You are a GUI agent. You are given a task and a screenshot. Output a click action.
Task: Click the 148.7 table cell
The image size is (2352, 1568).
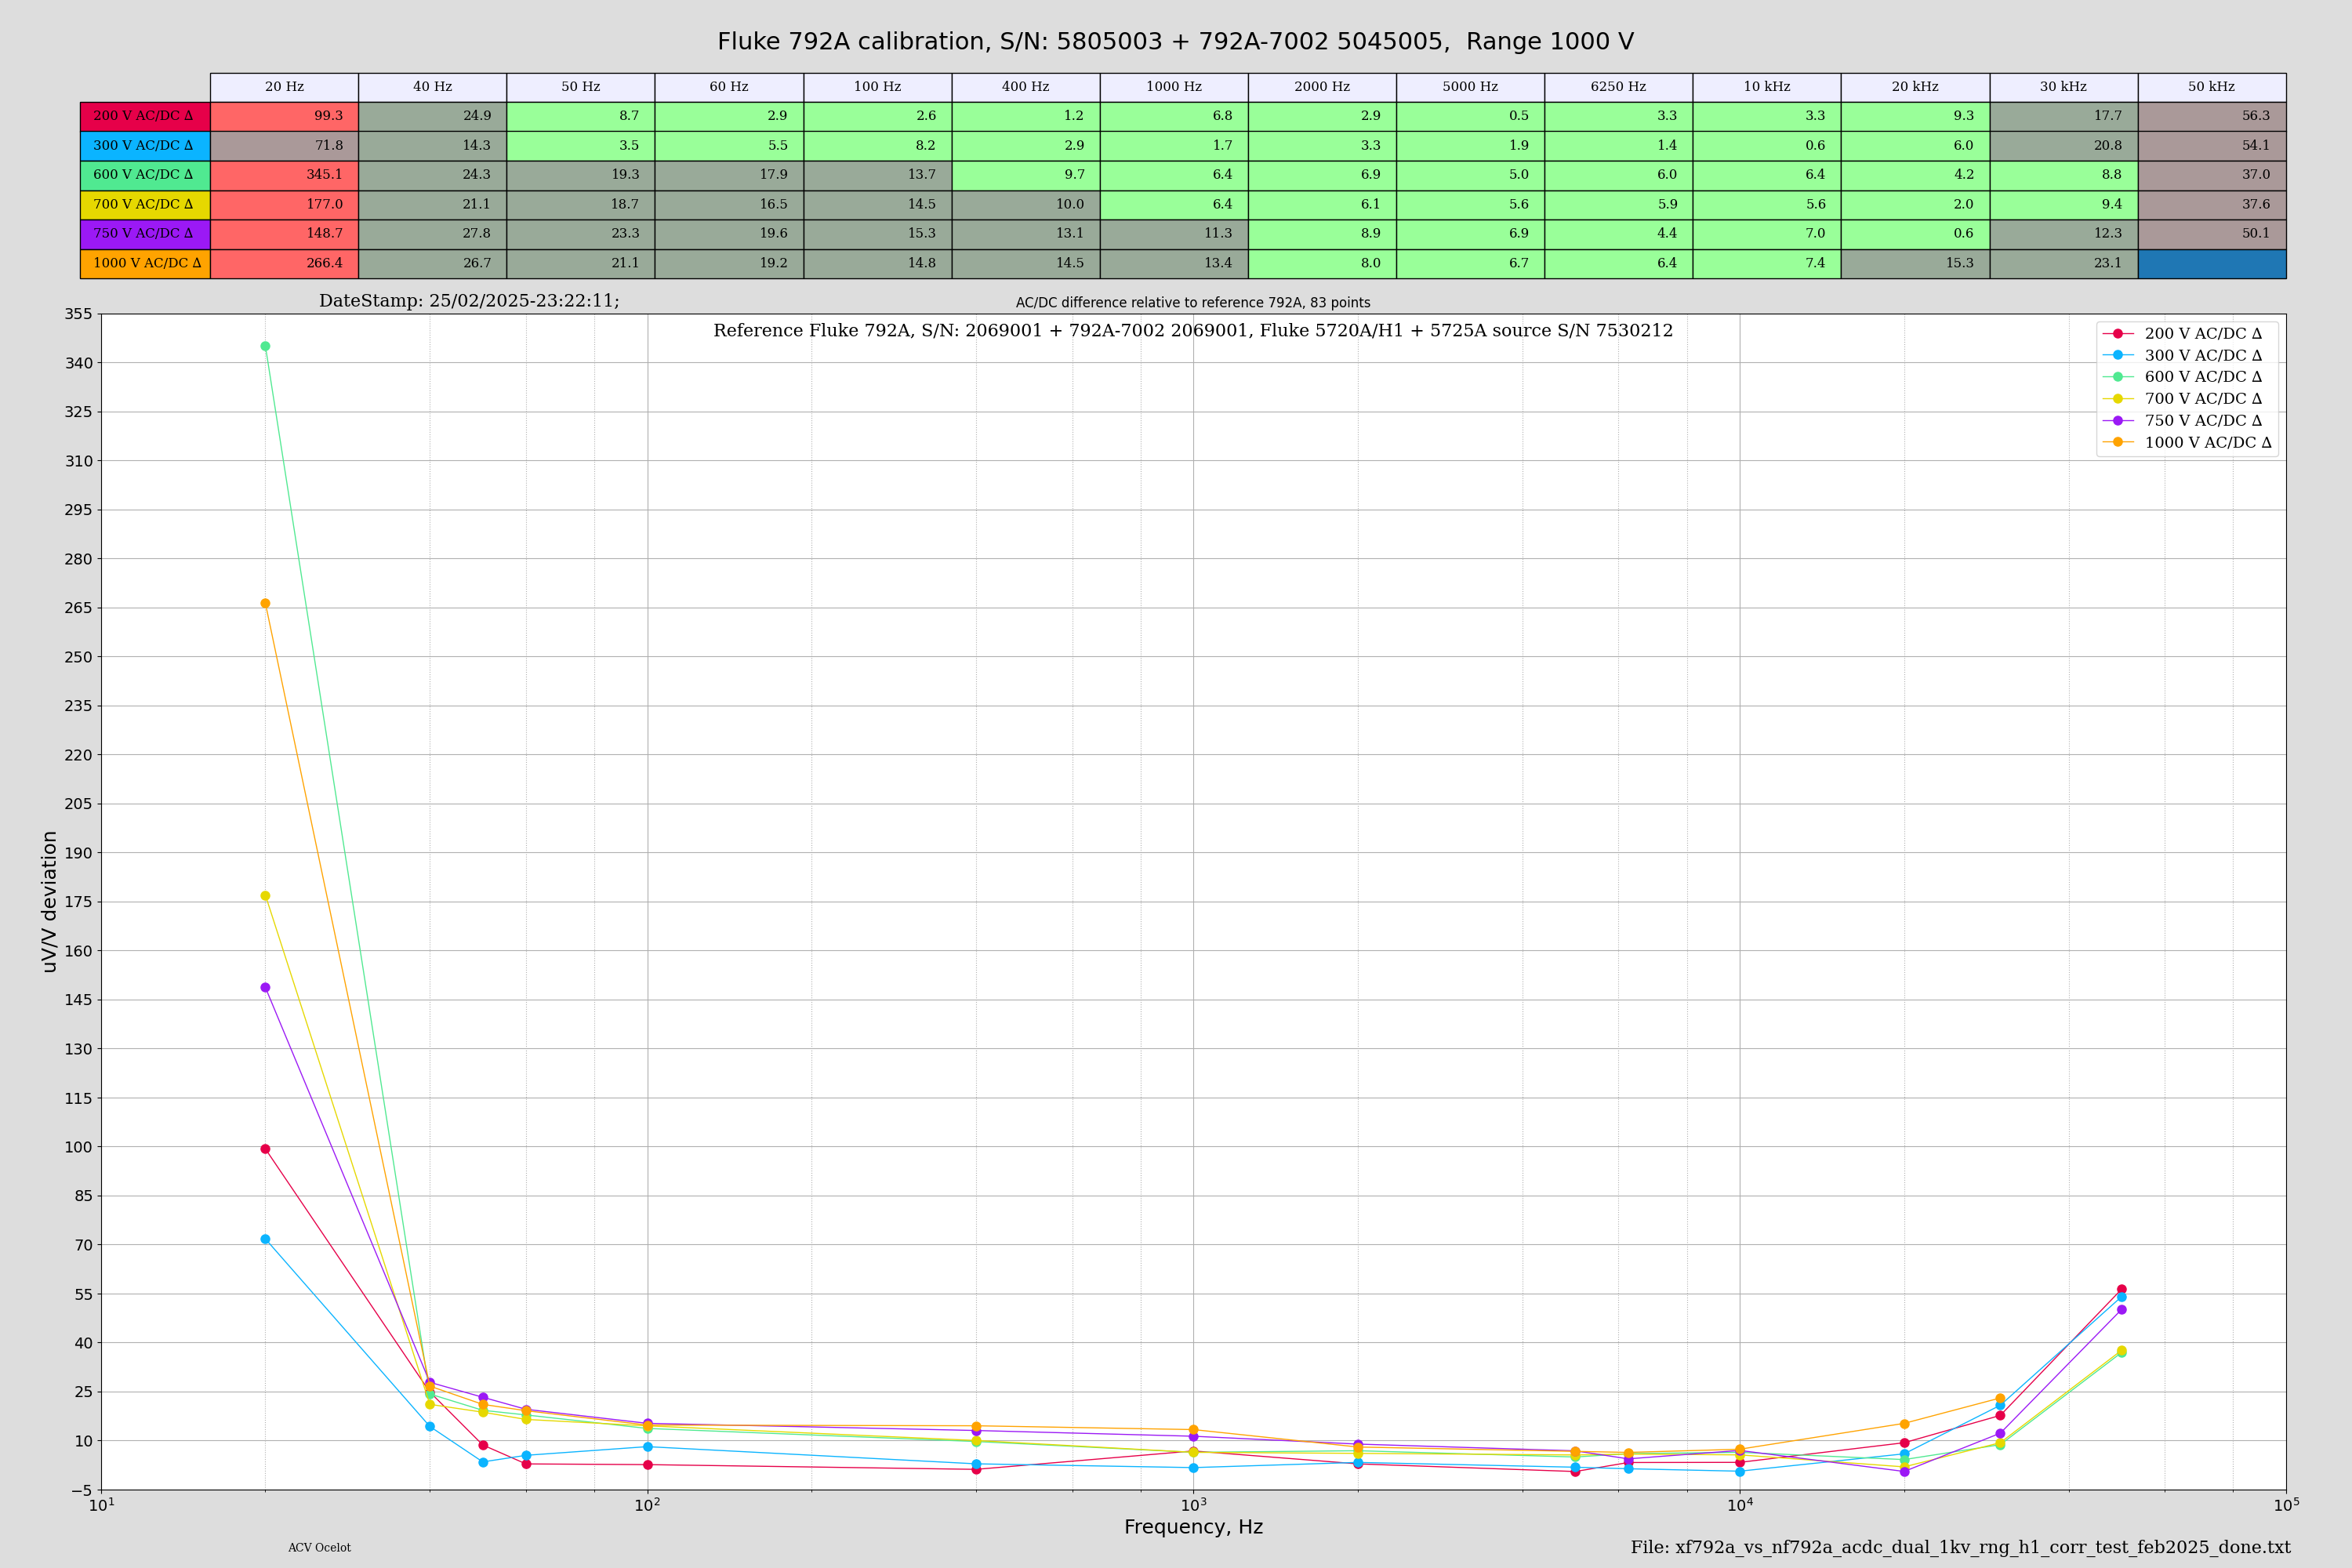(x=284, y=234)
